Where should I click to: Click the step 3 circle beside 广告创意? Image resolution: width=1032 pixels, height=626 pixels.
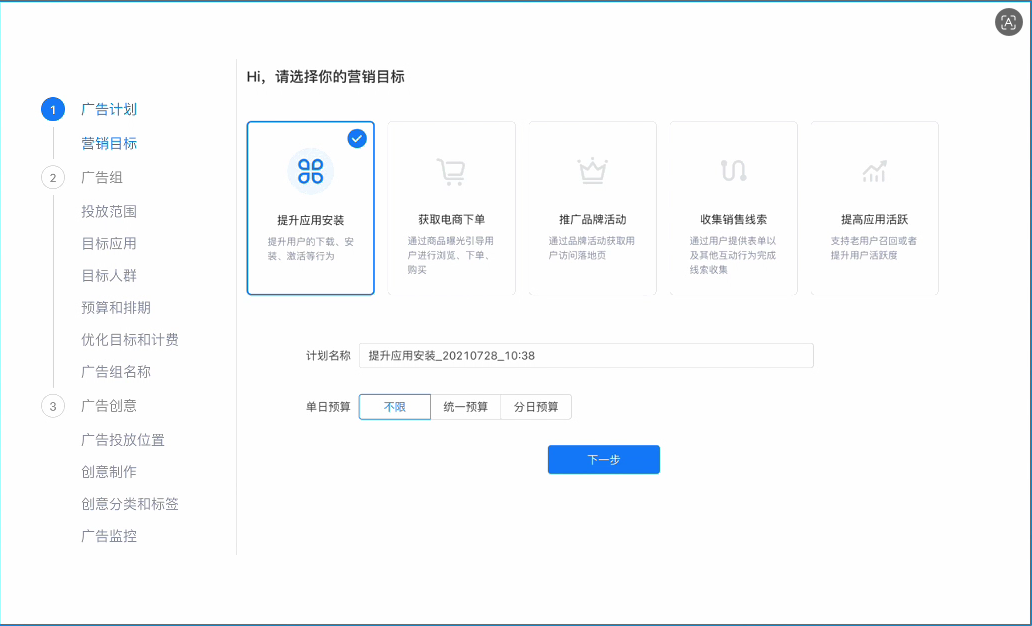click(x=52, y=406)
